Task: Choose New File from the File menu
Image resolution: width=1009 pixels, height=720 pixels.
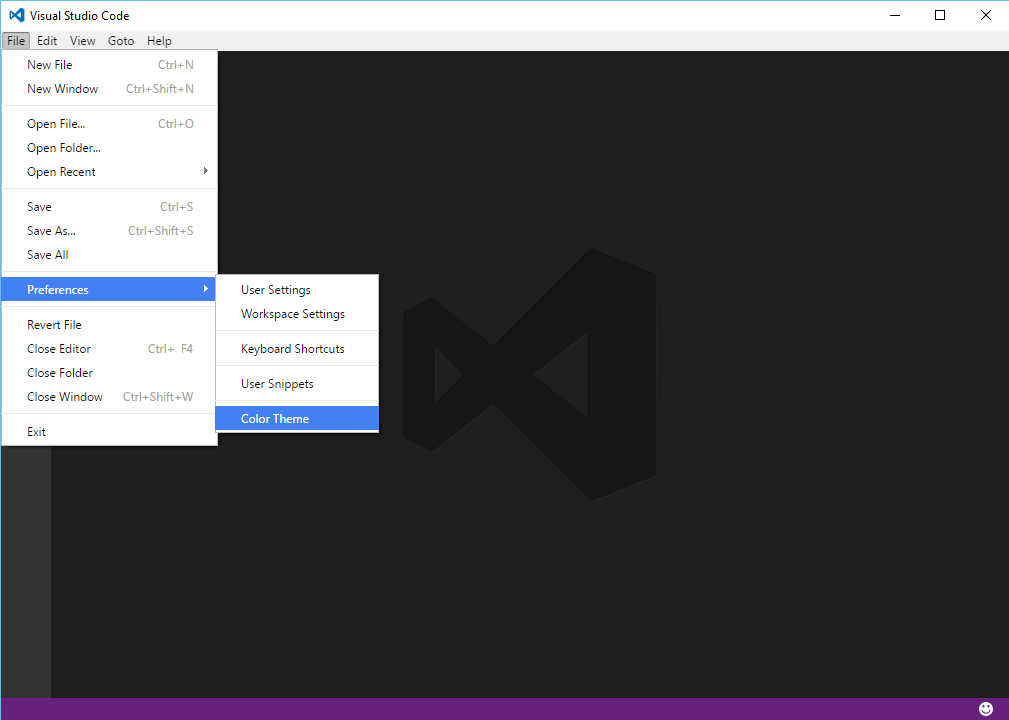Action: pos(109,64)
